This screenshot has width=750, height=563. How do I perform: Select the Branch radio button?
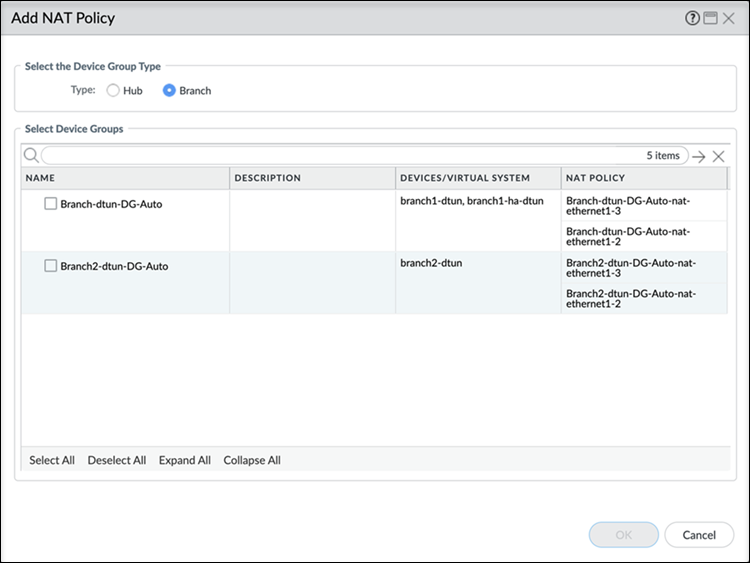(169, 90)
